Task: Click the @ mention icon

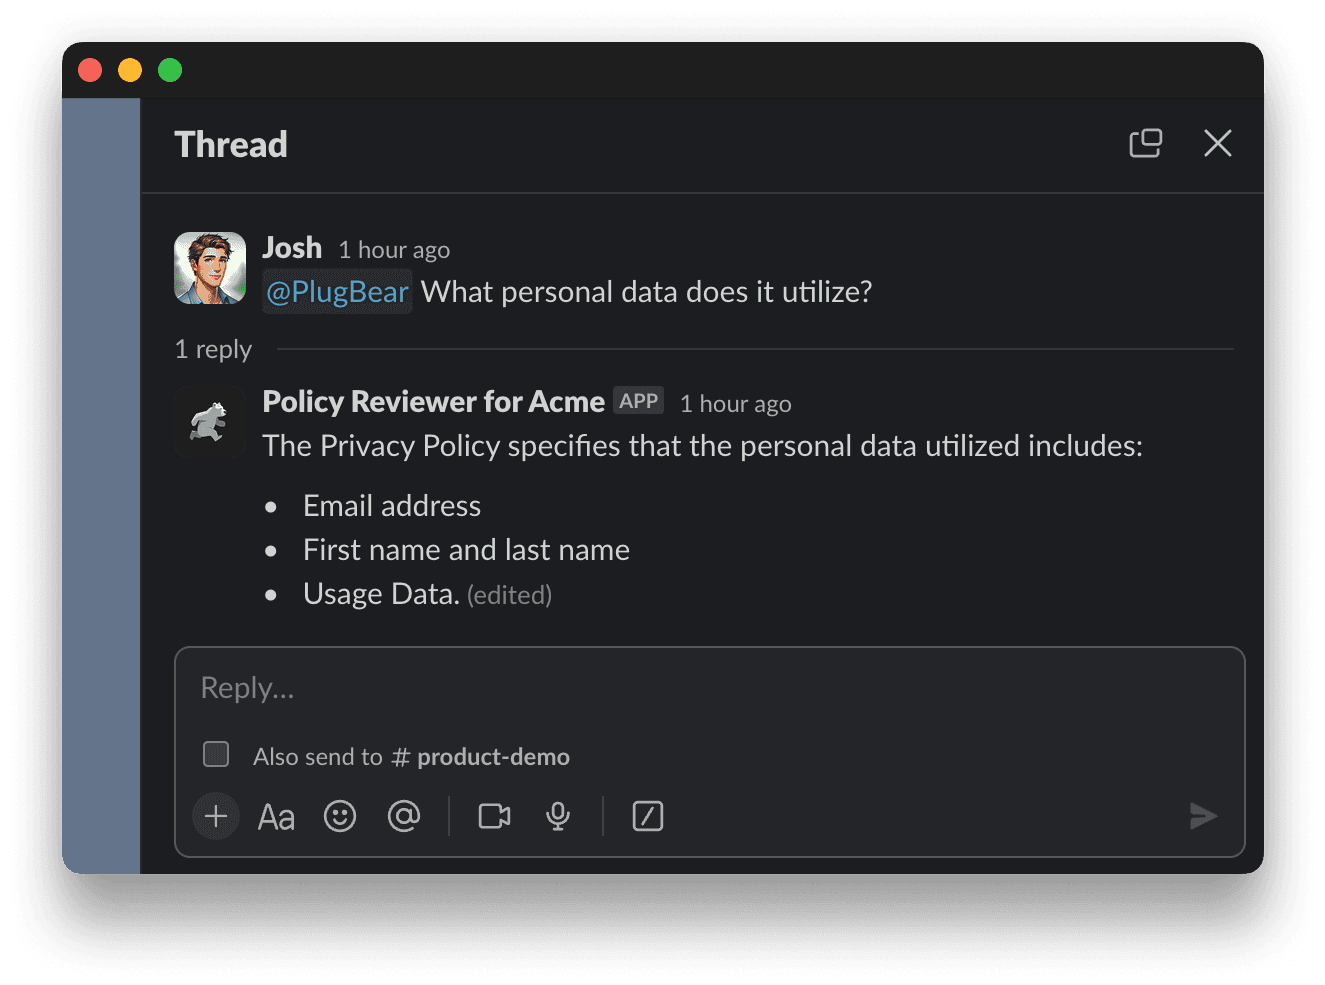Action: 404,816
